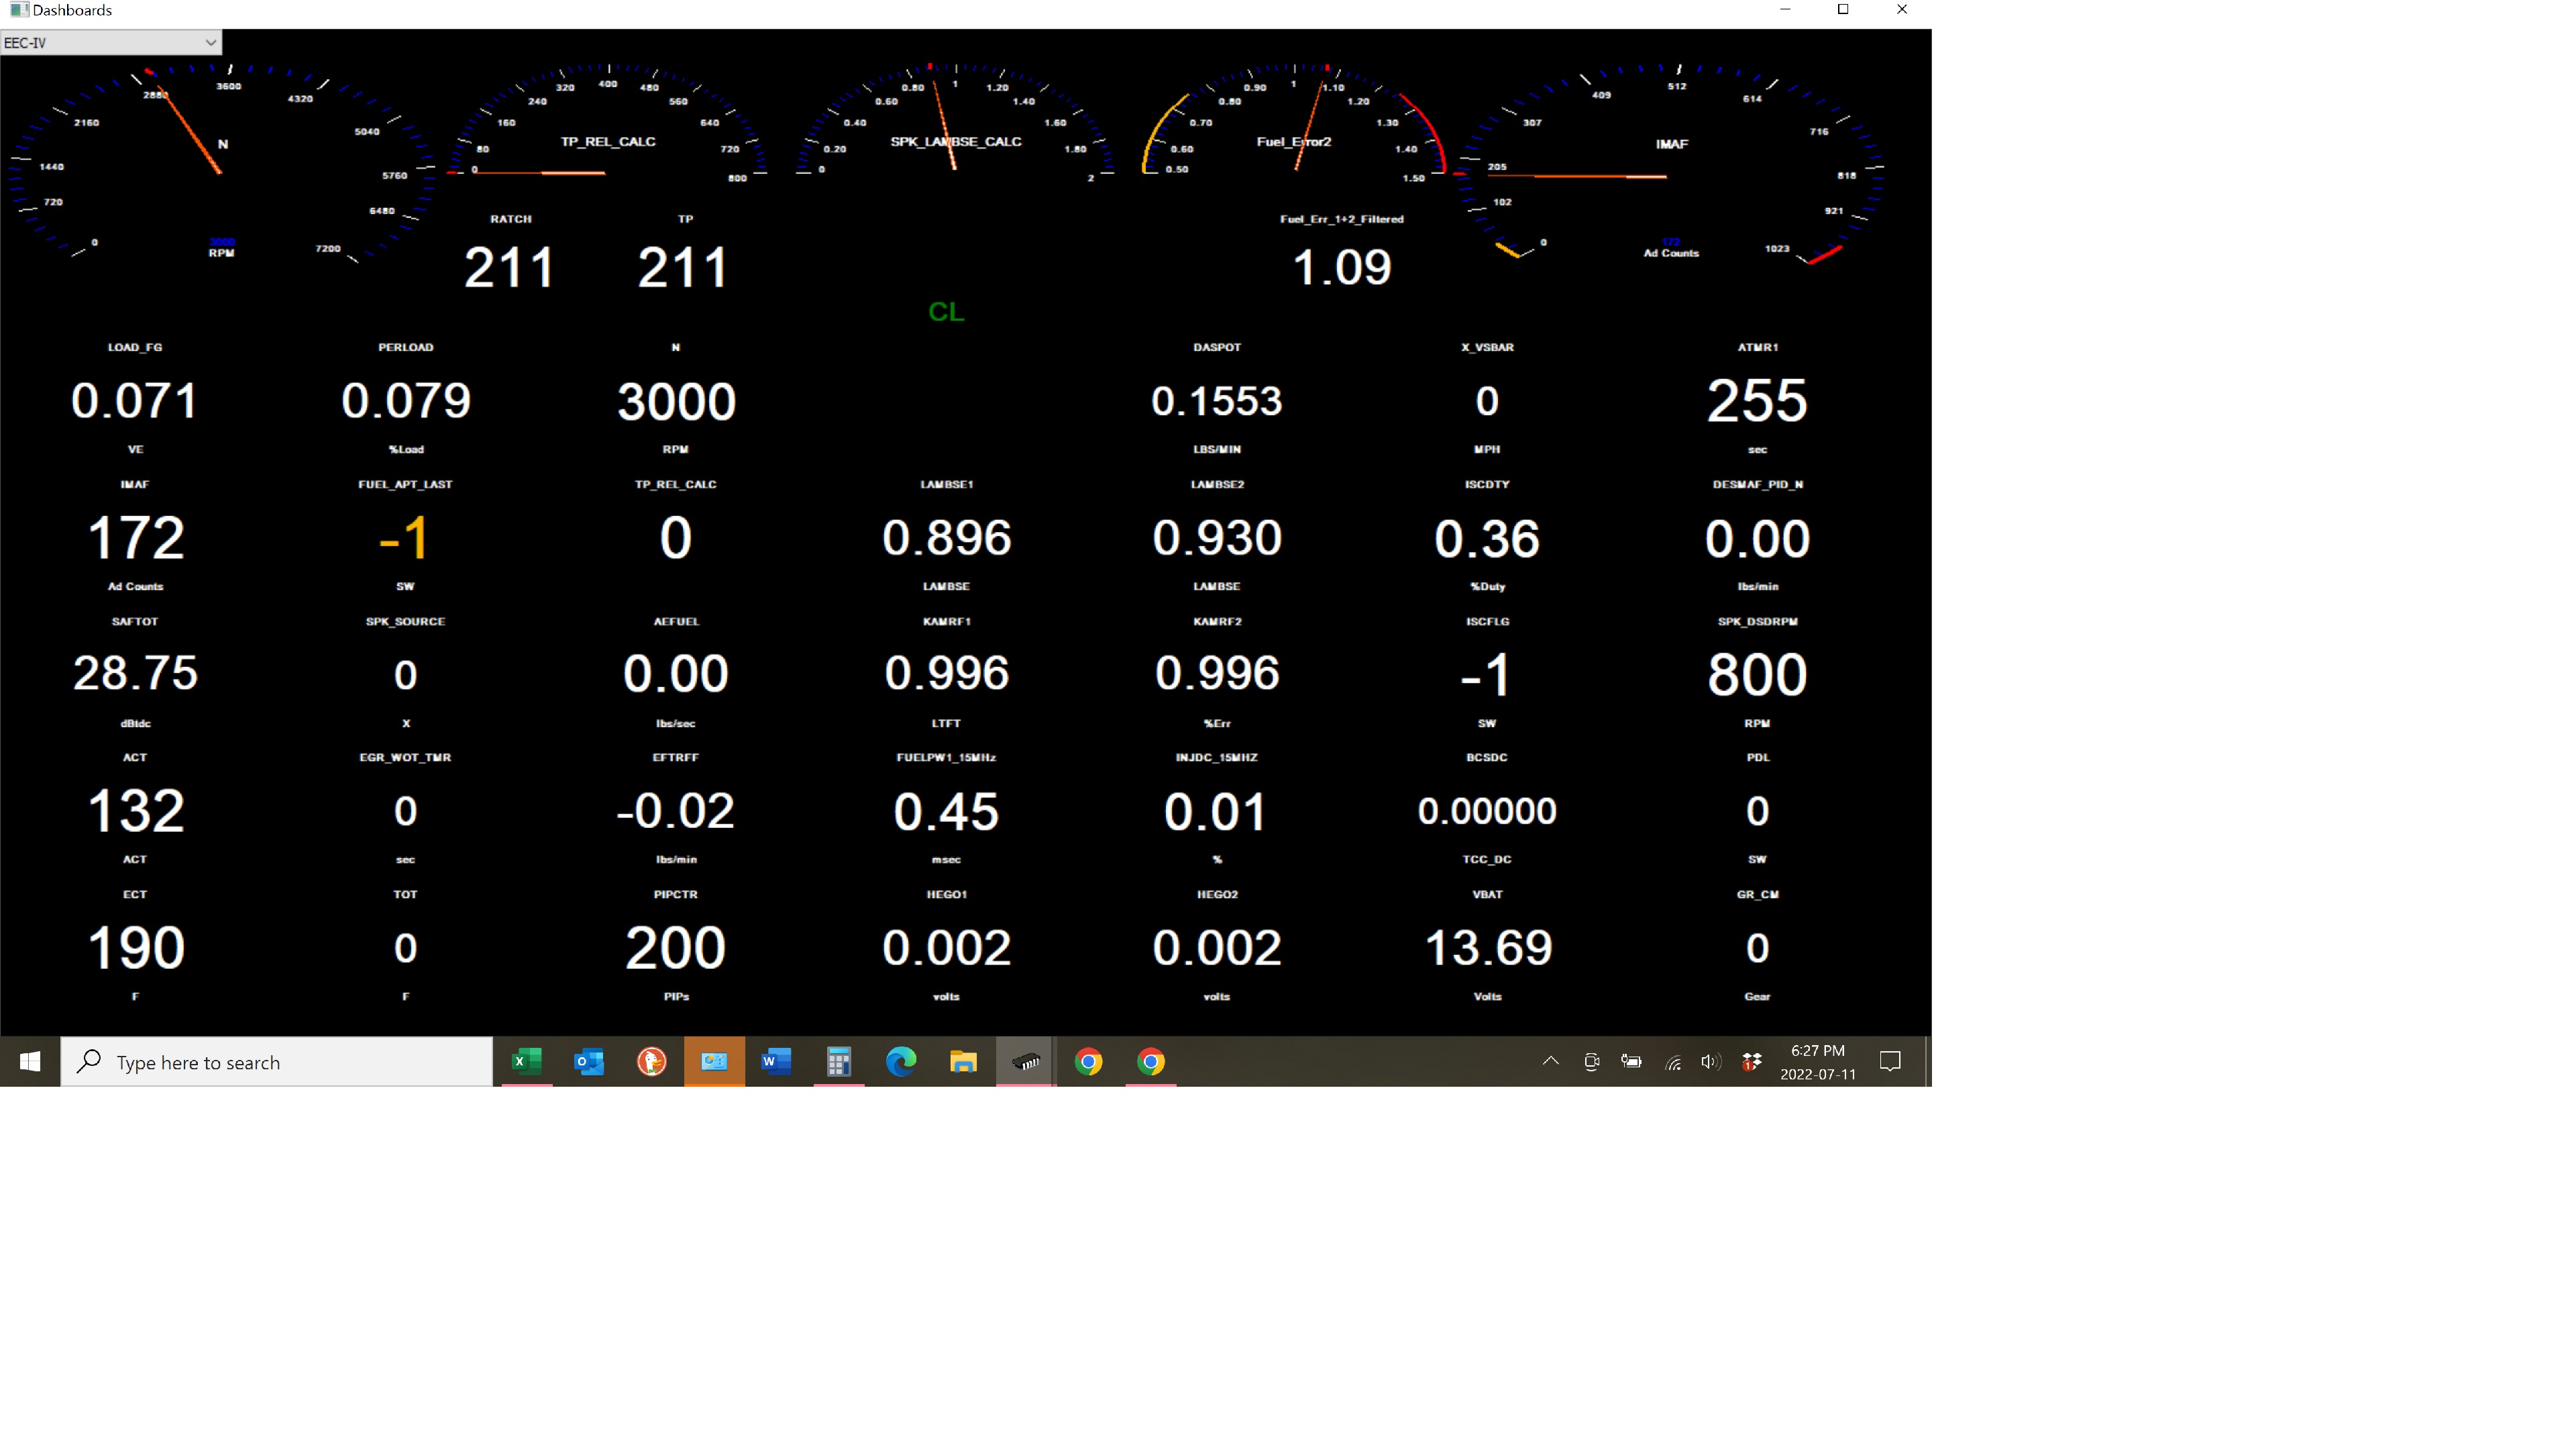
Task: Open the notification center icon
Action: pyautogui.click(x=1889, y=1061)
